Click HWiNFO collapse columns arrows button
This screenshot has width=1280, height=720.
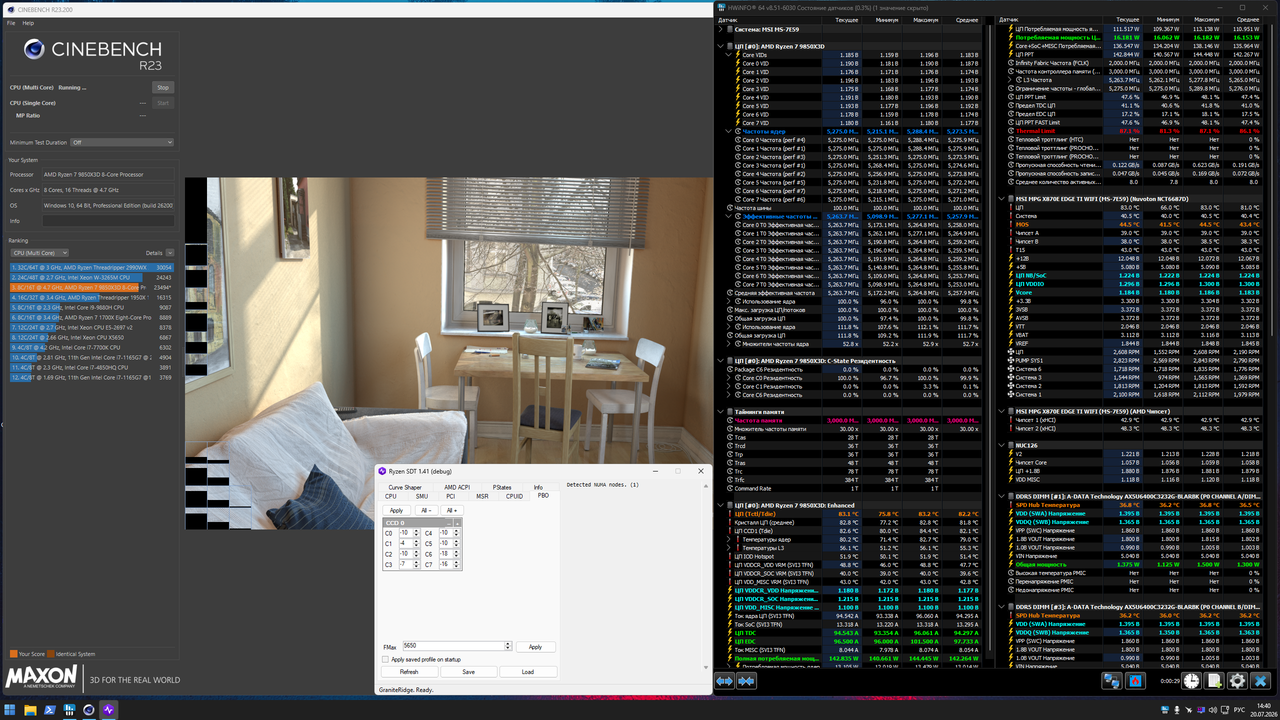(x=747, y=680)
